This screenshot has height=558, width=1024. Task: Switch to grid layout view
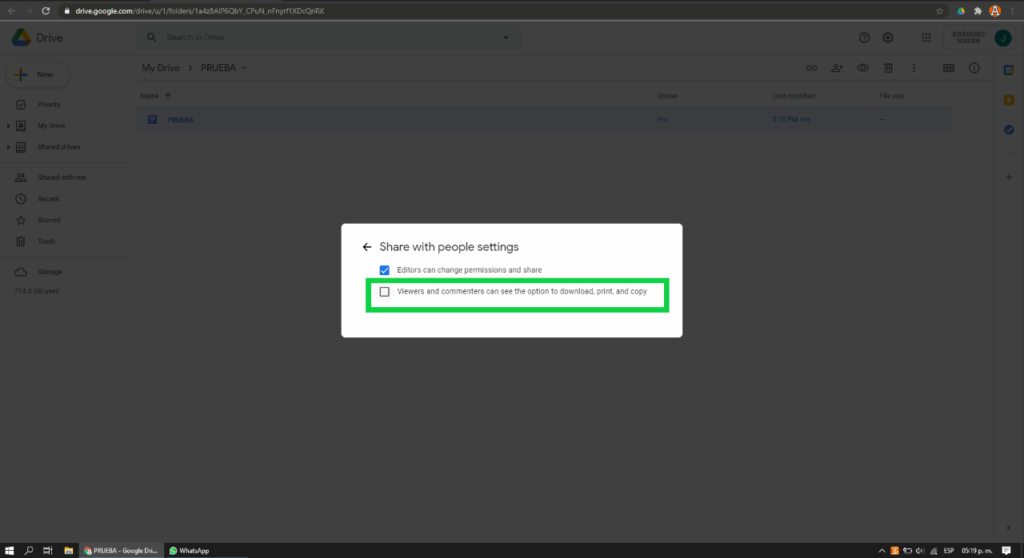[948, 68]
